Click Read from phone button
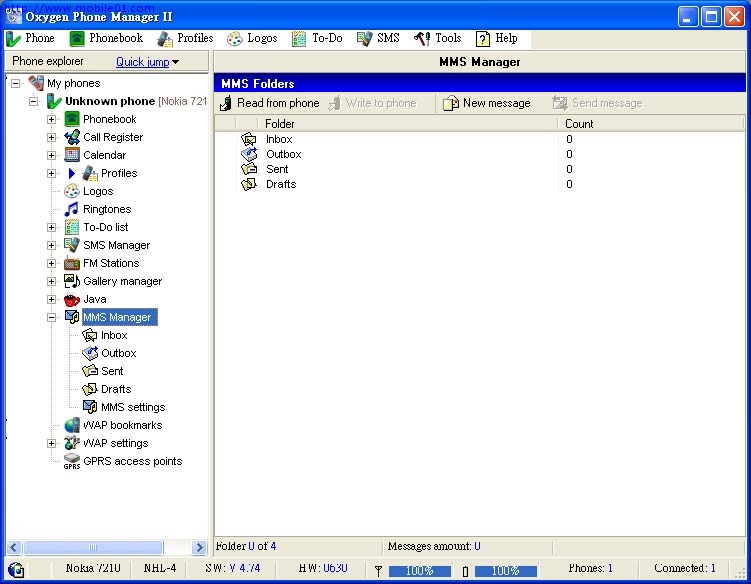The height and width of the screenshot is (584, 751). pyautogui.click(x=270, y=103)
